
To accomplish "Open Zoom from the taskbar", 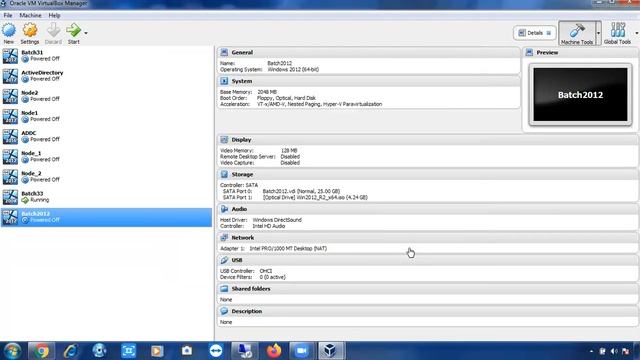I will [x=301, y=351].
